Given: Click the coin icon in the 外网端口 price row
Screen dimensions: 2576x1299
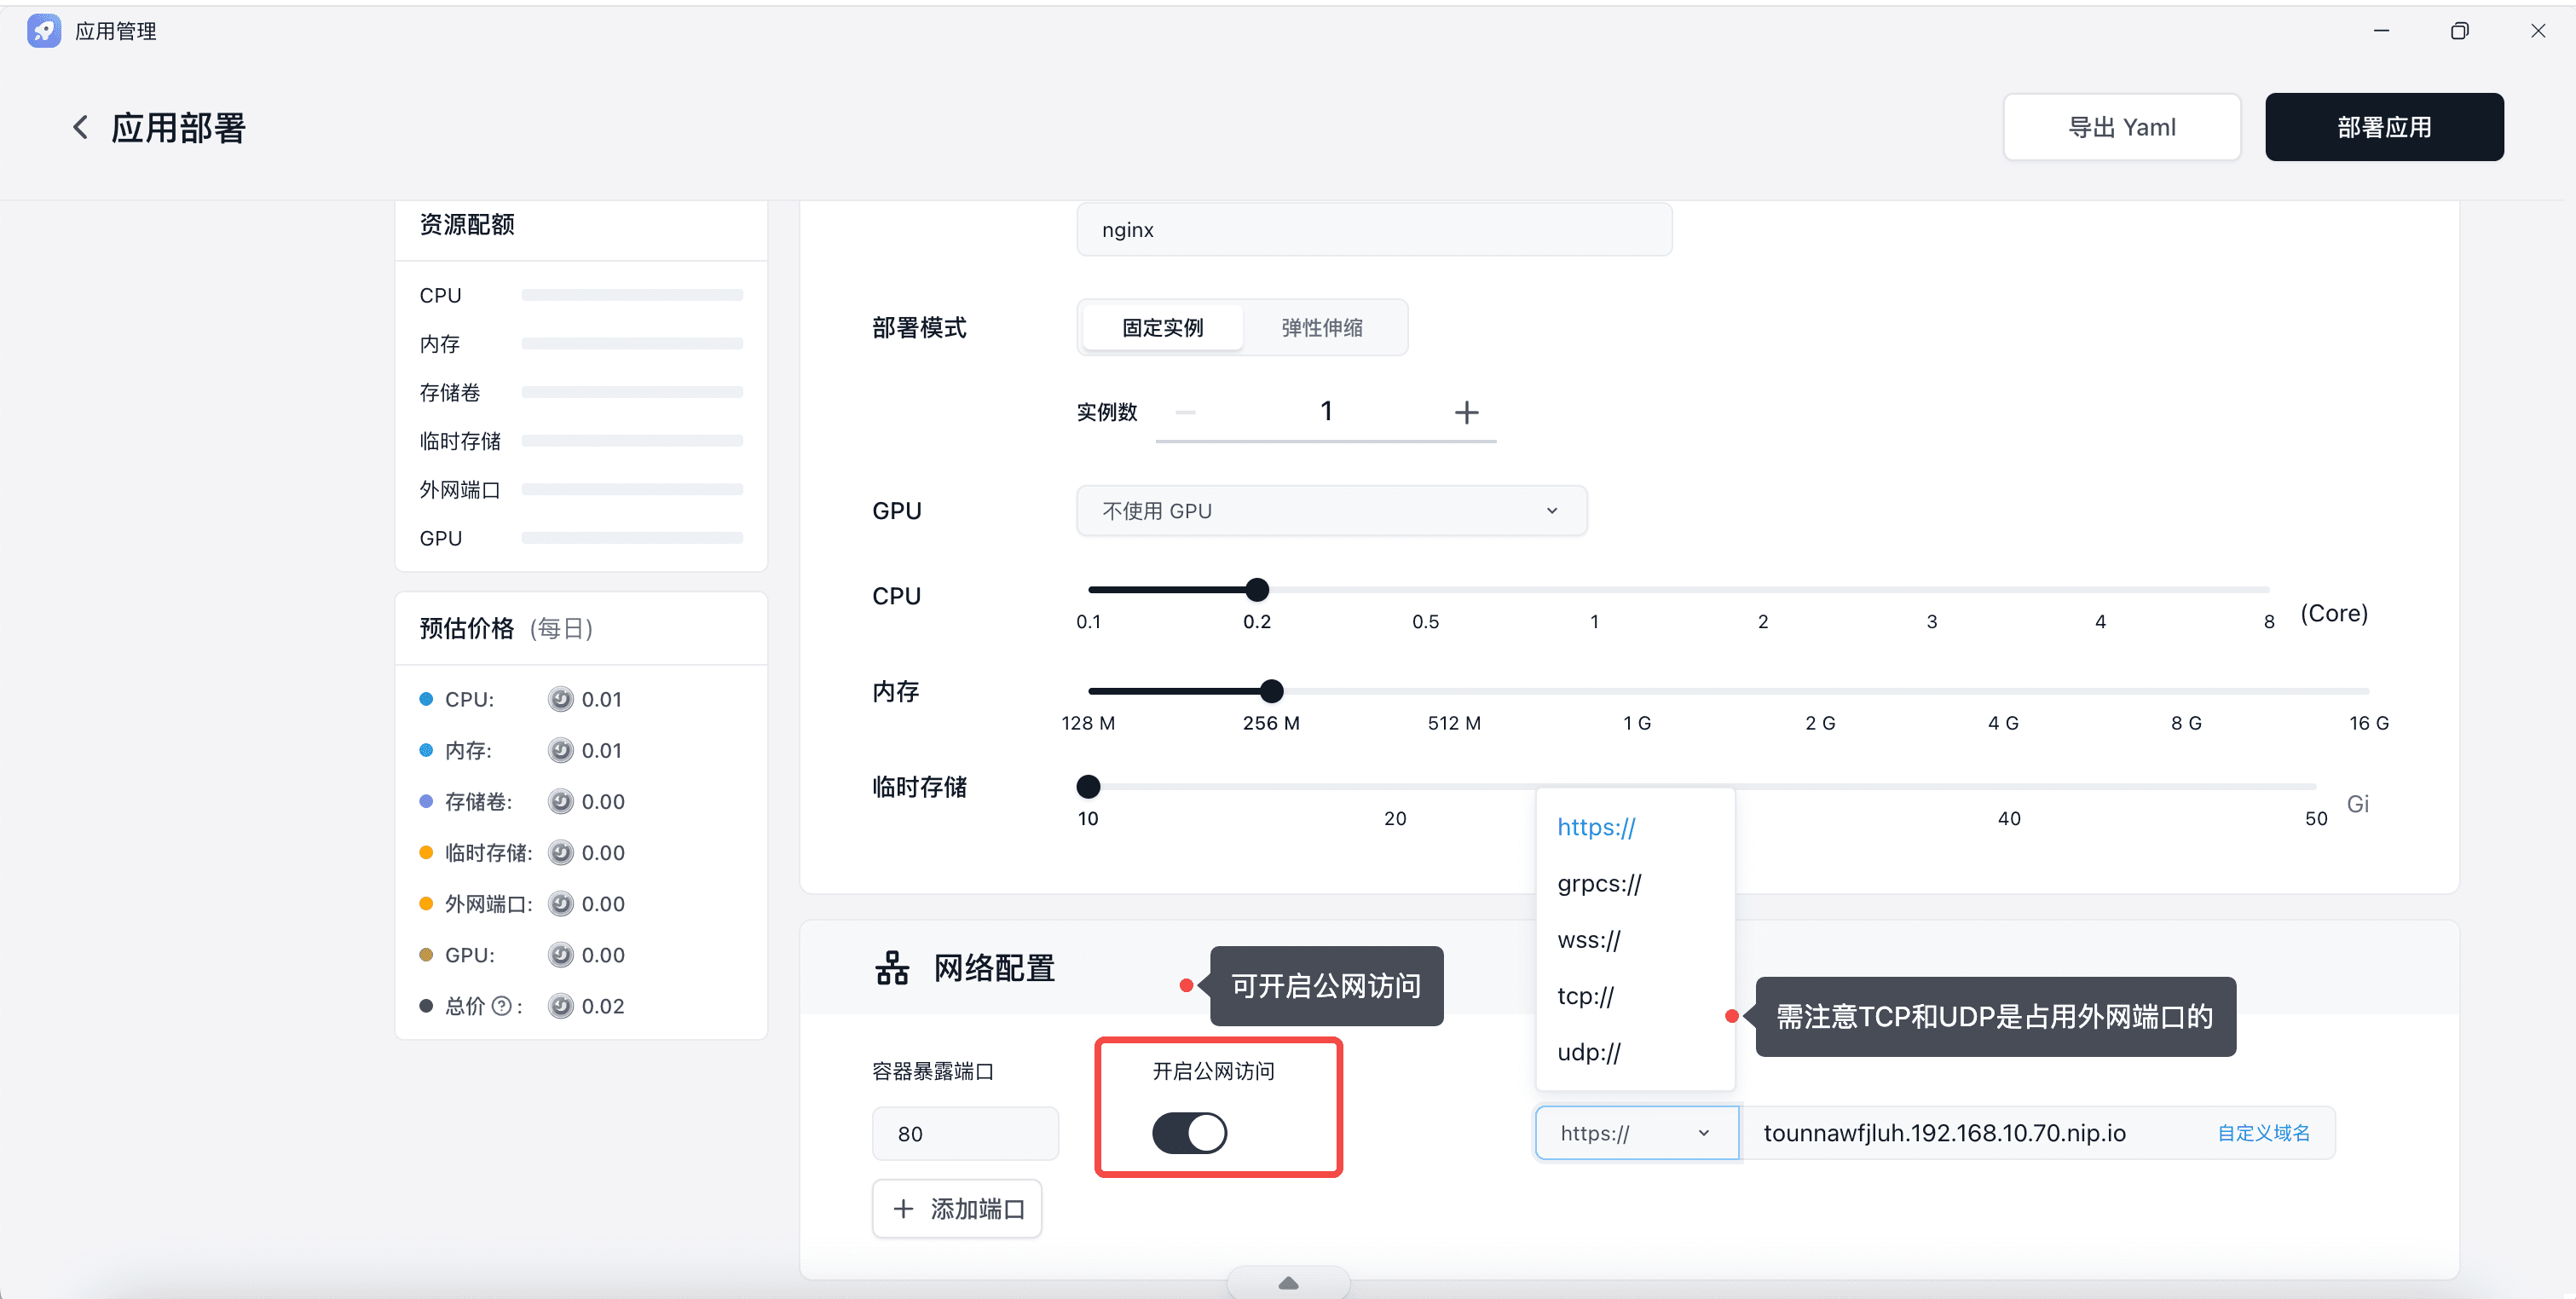Looking at the screenshot, I should coord(561,903).
